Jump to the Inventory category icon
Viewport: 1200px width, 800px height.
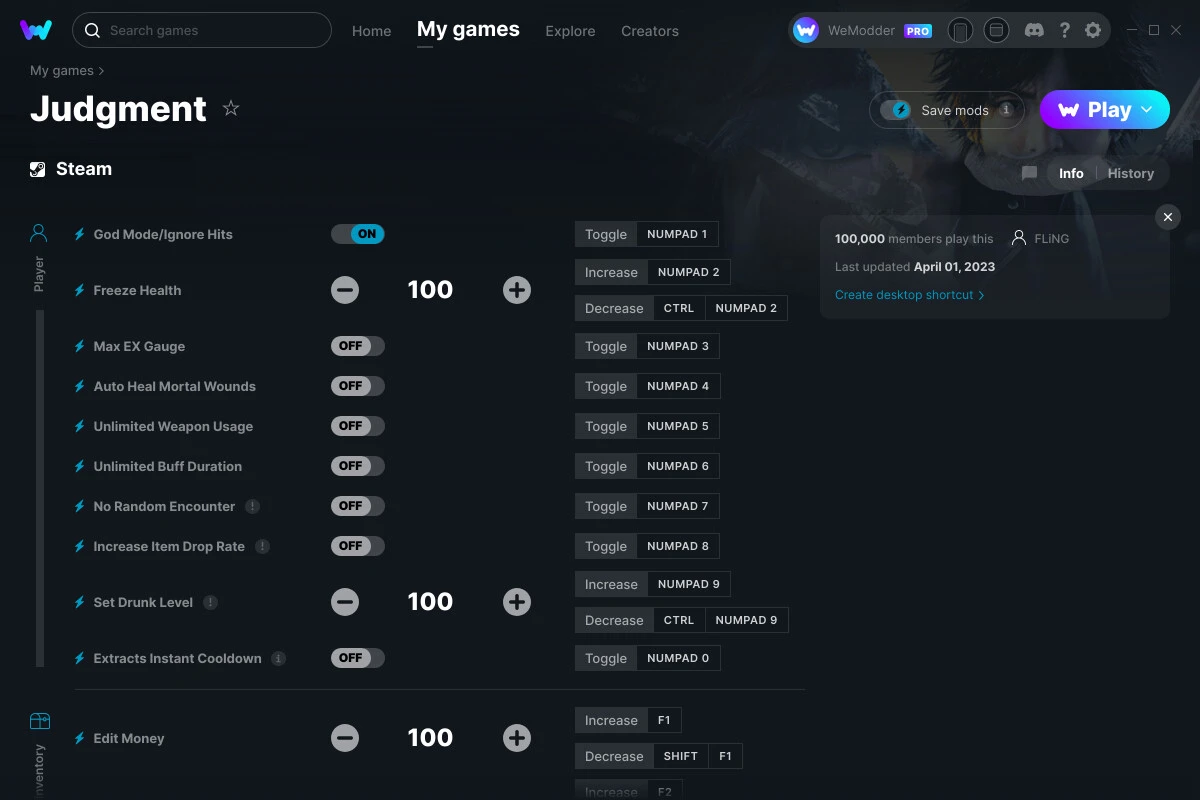(39, 720)
